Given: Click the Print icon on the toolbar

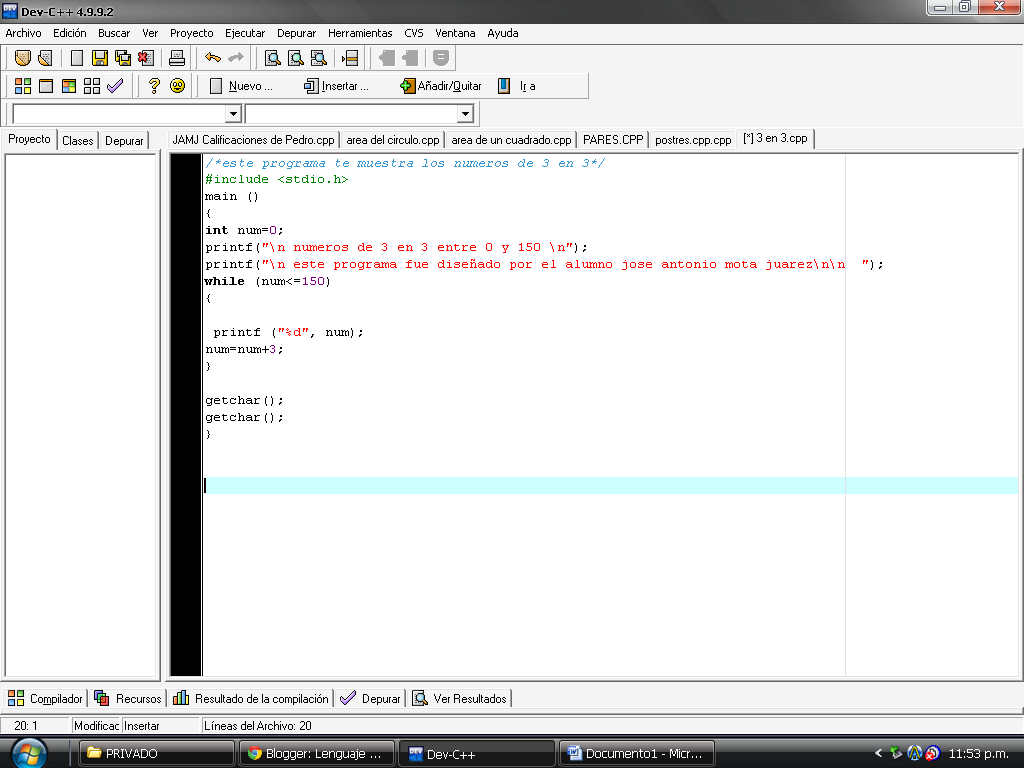Looking at the screenshot, I should point(176,58).
